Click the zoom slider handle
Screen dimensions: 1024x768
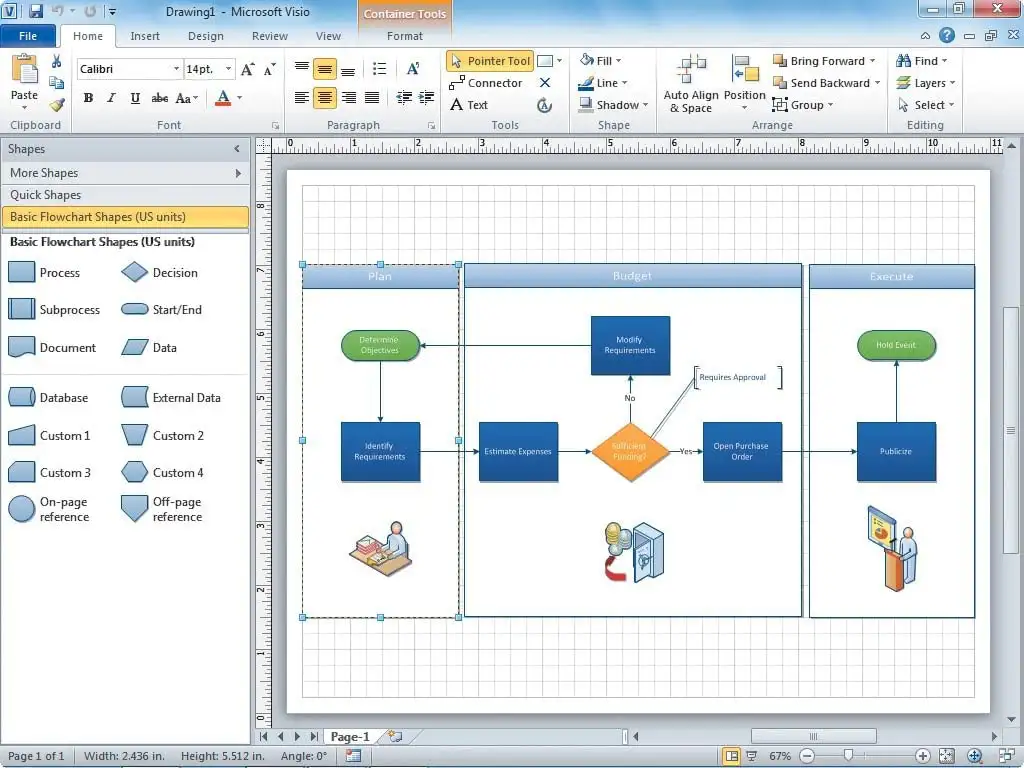click(x=848, y=756)
